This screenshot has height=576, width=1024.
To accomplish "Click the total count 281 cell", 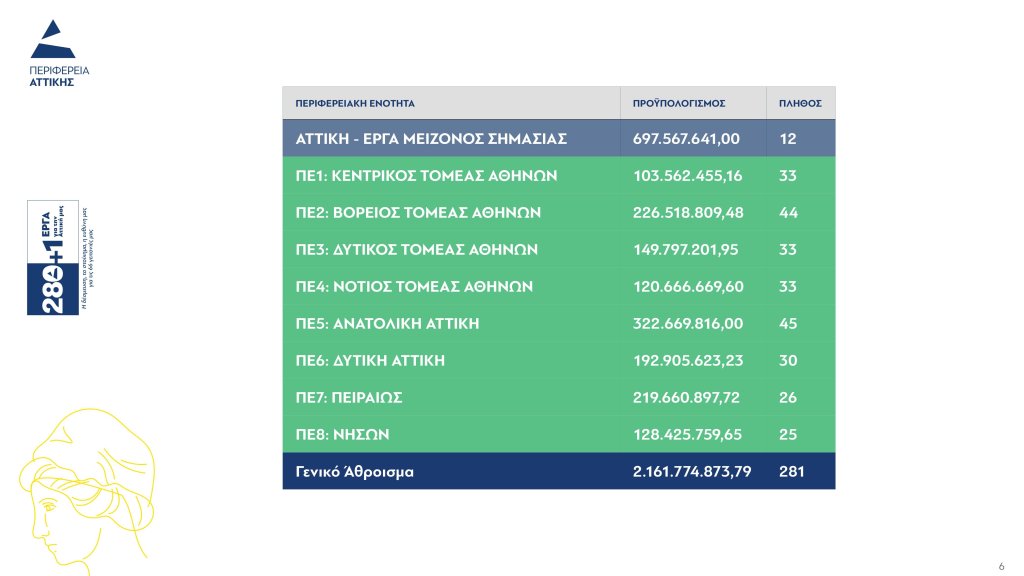I will [x=791, y=471].
